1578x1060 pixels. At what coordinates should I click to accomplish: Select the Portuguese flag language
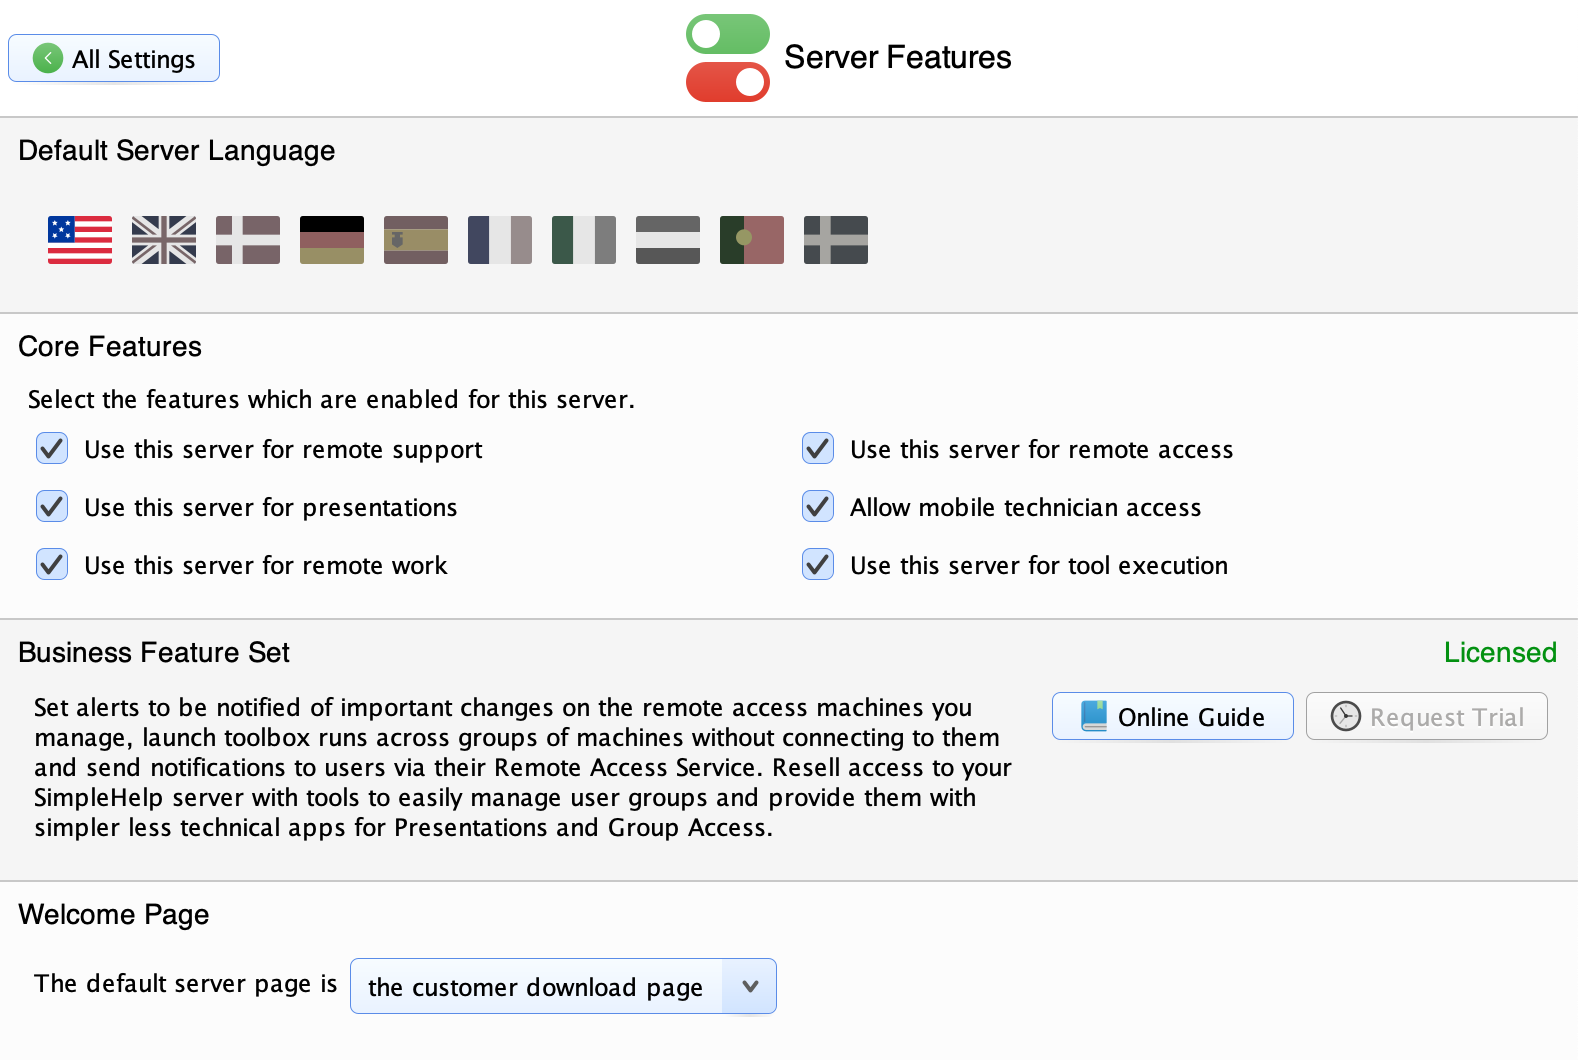[752, 240]
